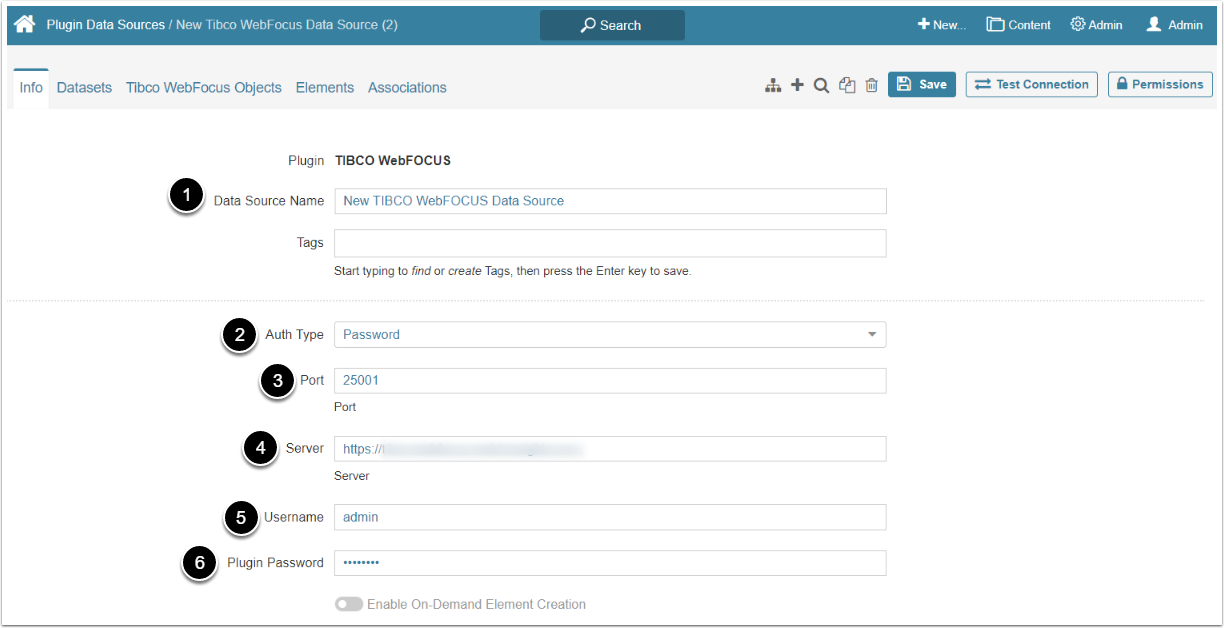Toggle Enable On-Demand Element Creation
Screen dimensions: 1224x628
349,604
